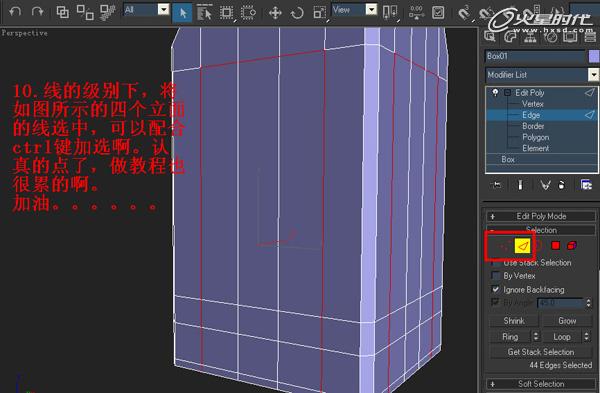Screen dimensions: 600x393
Task: Toggle the 3D Snaps magnet icon
Action: [x=464, y=13]
